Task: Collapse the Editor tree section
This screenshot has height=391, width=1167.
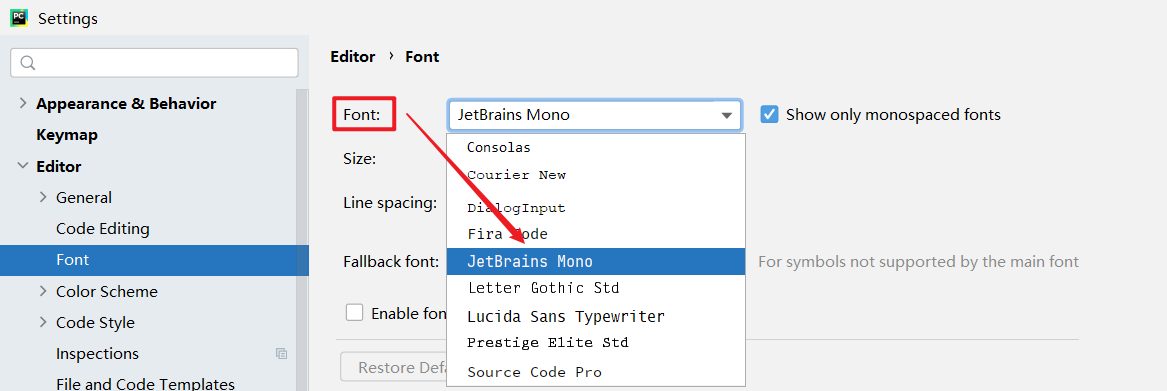Action: click(23, 166)
